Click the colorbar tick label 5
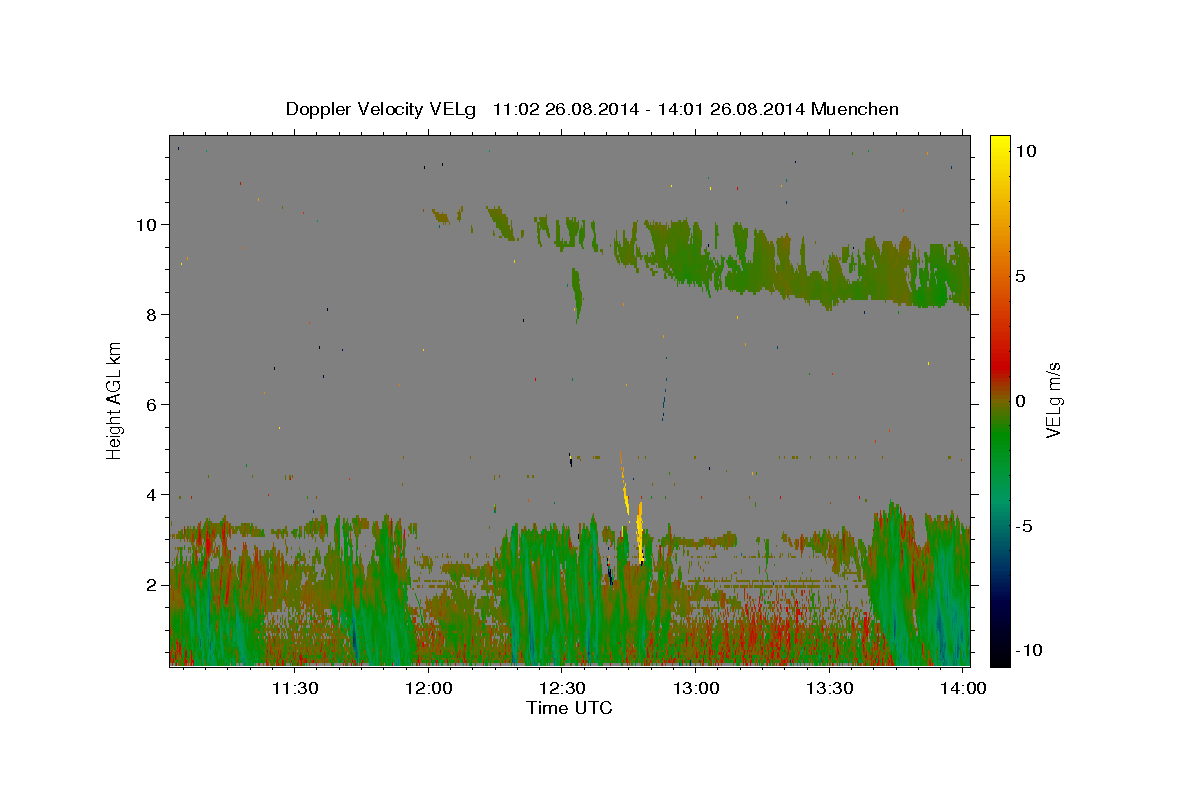This screenshot has width=1200, height=800. click(x=1020, y=276)
